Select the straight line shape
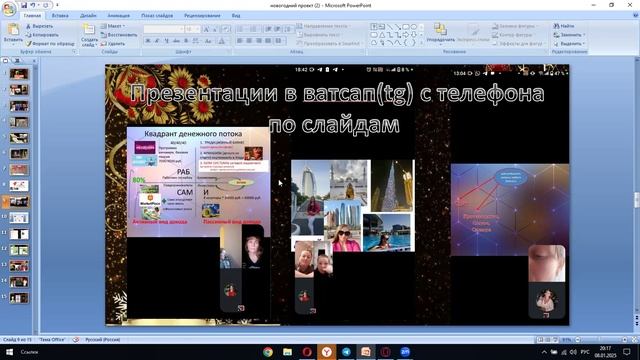Image resolution: width=640 pixels, height=360 pixels. 390,27
